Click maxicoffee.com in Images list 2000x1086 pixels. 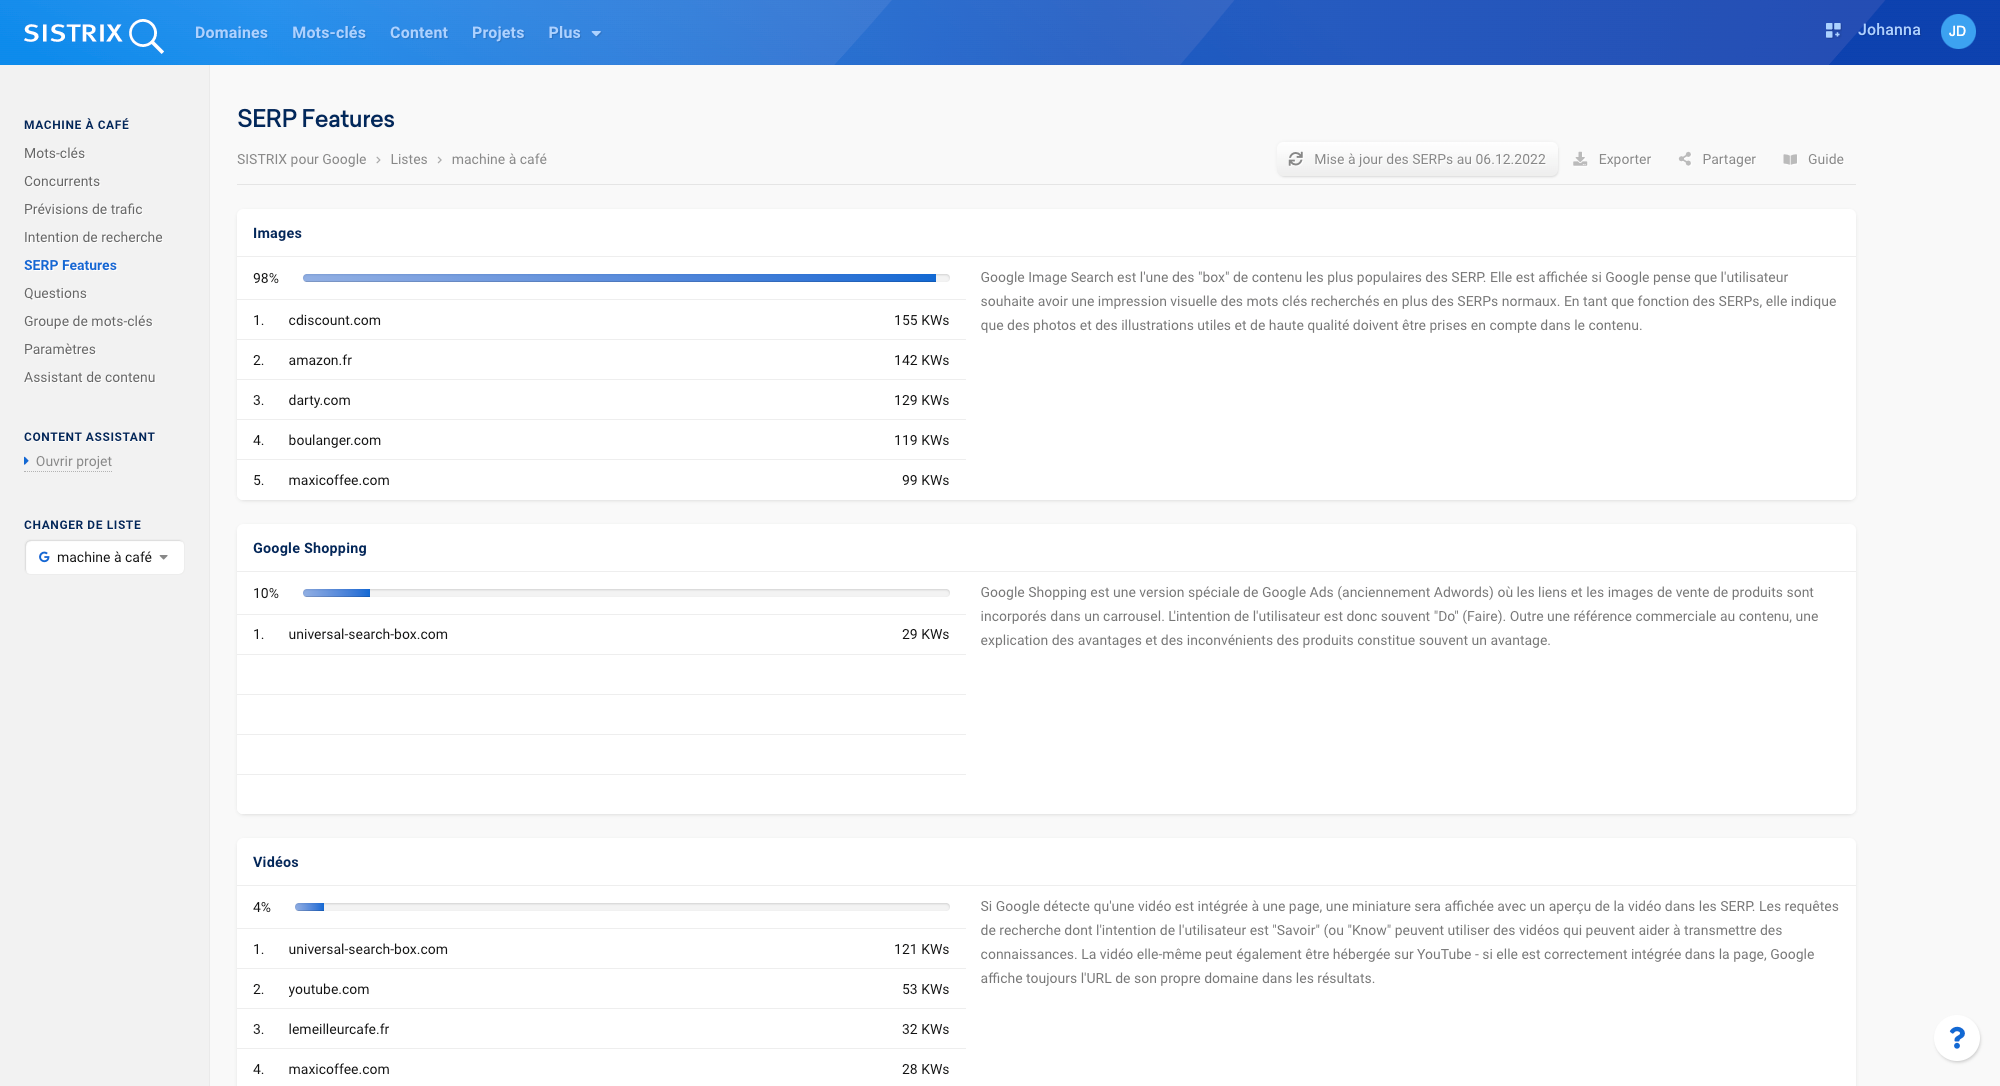339,480
